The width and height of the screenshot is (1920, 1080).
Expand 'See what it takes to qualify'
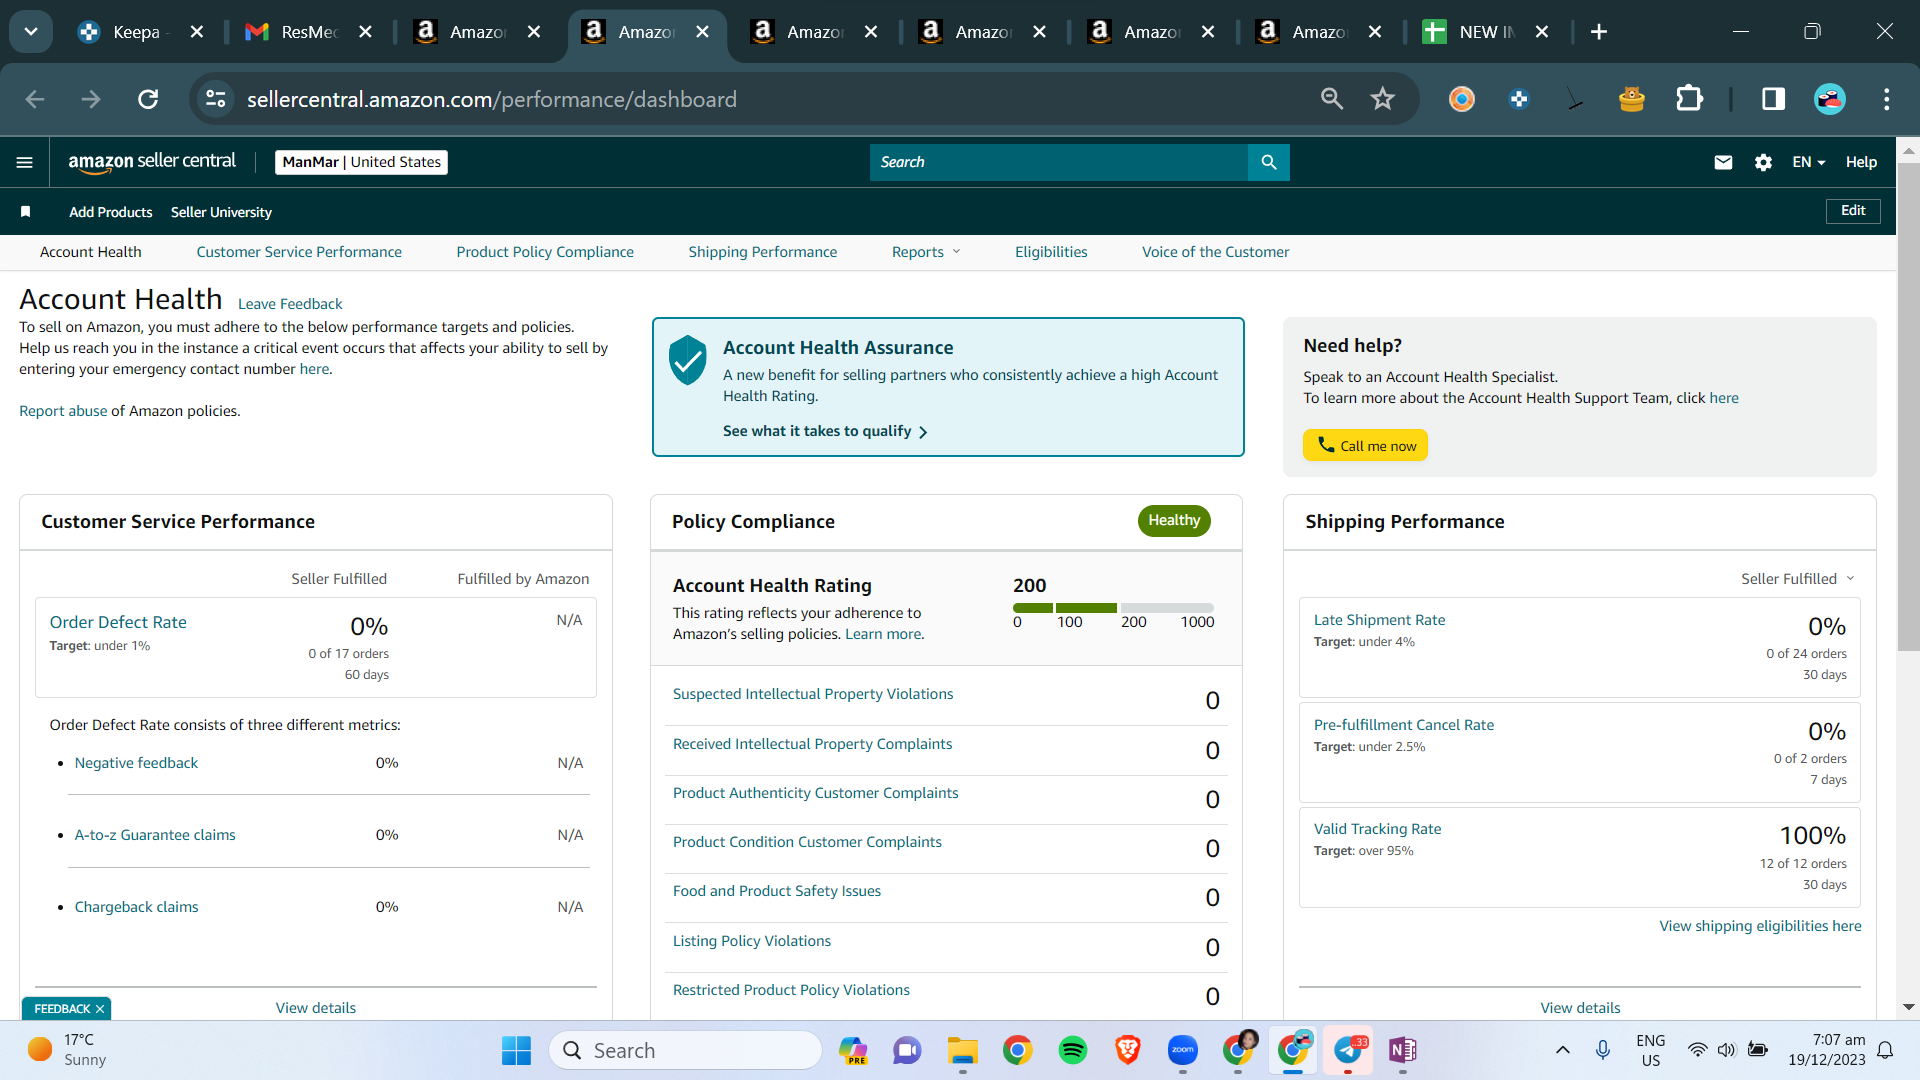tap(825, 431)
